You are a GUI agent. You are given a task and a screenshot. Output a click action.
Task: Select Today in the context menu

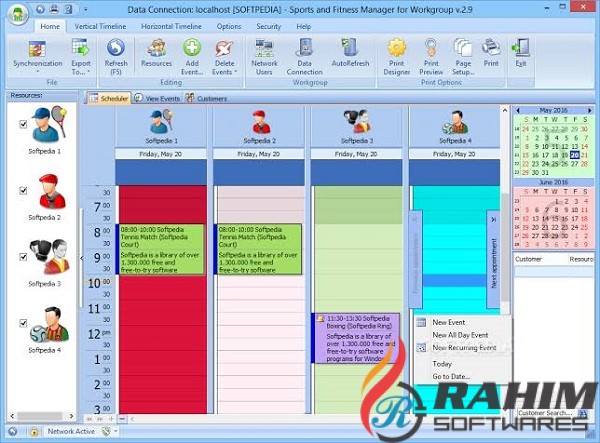(442, 364)
